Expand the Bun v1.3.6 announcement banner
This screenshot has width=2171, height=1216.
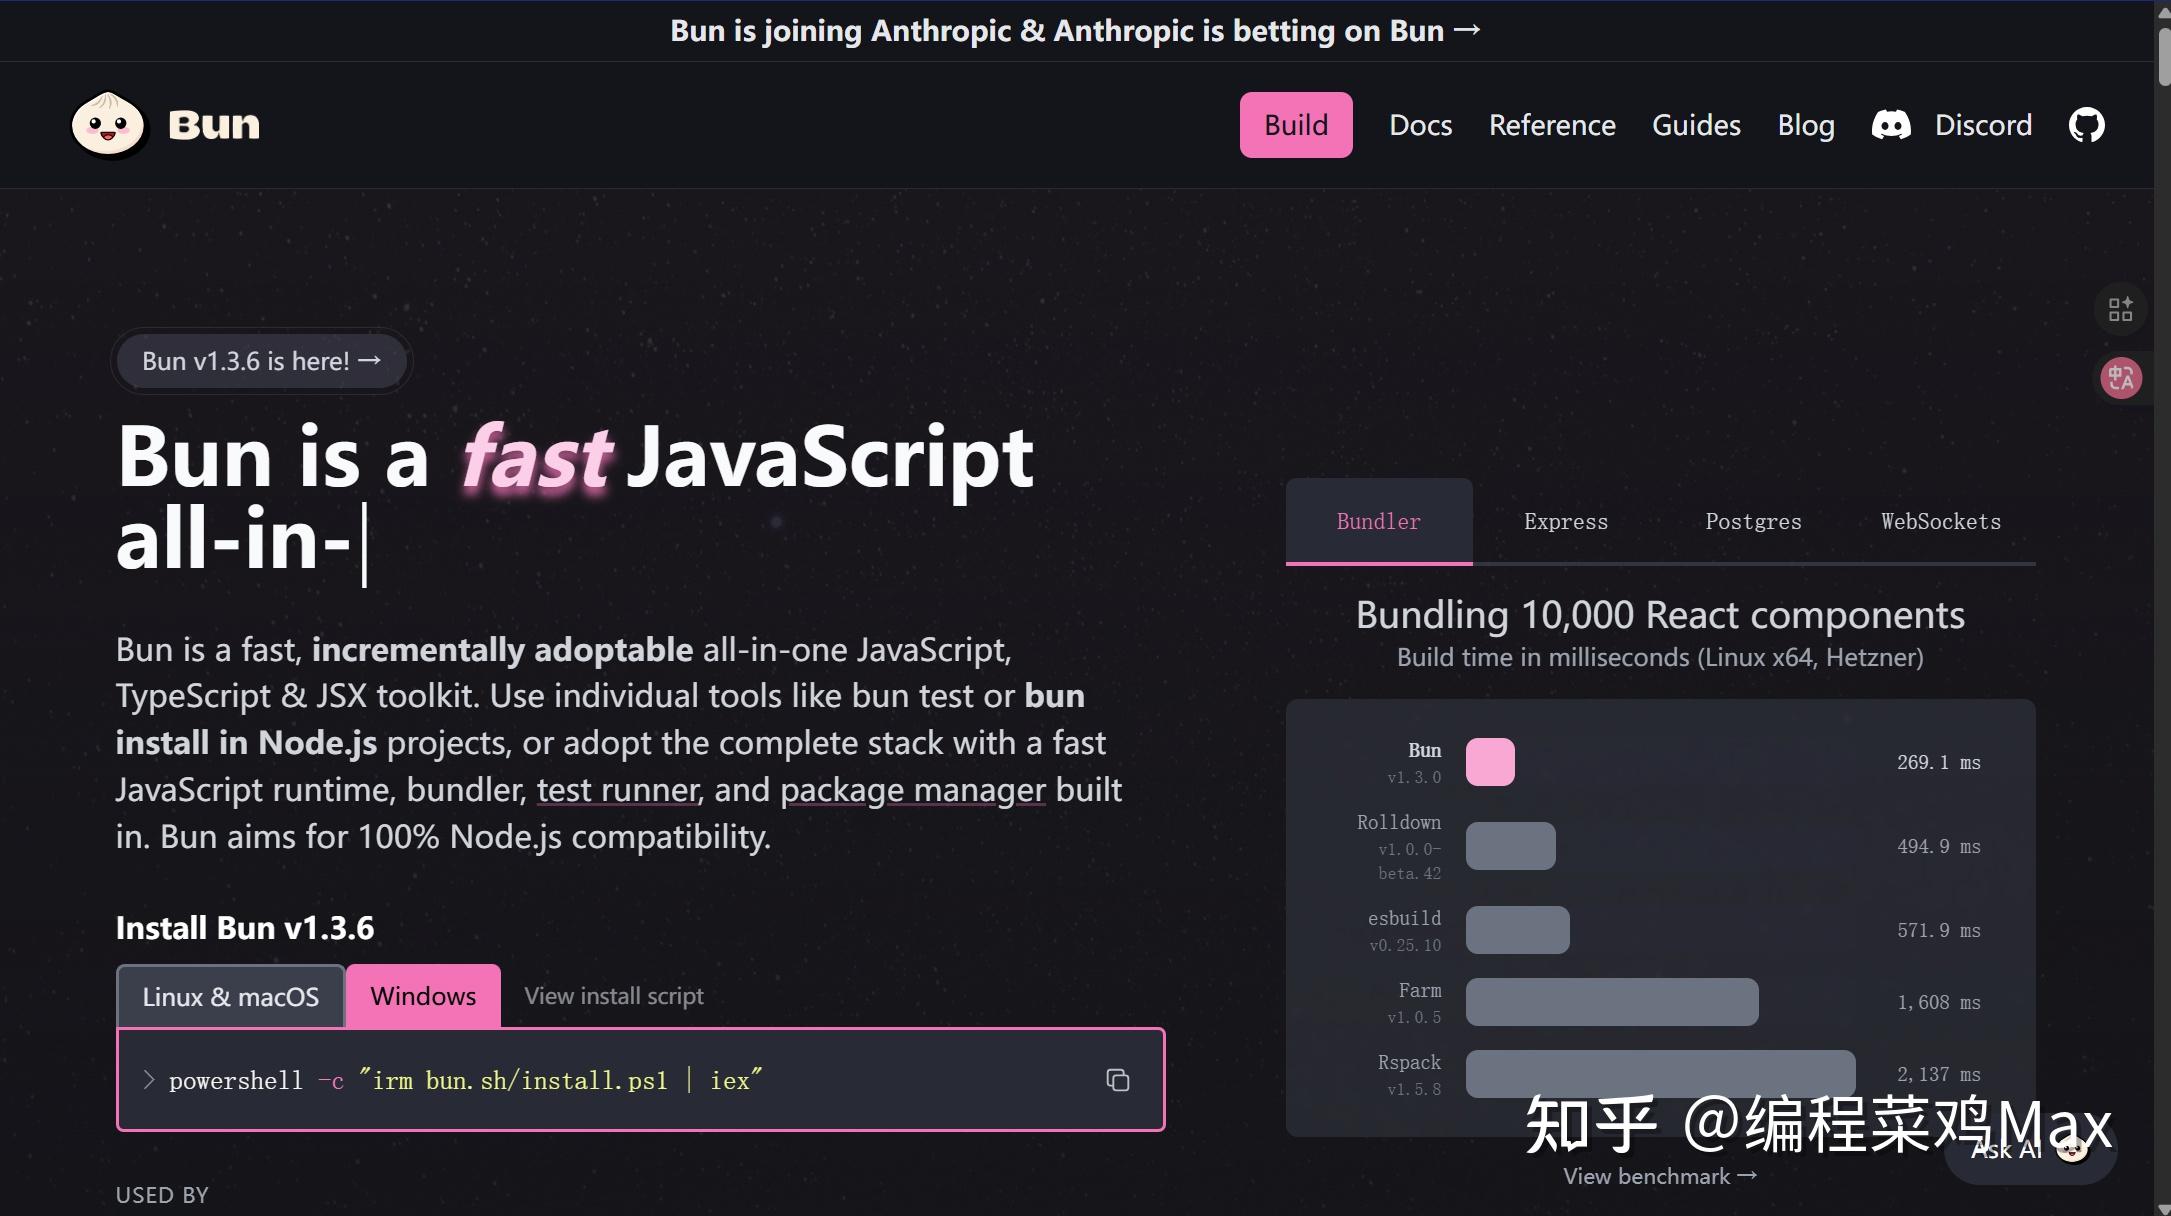point(260,361)
